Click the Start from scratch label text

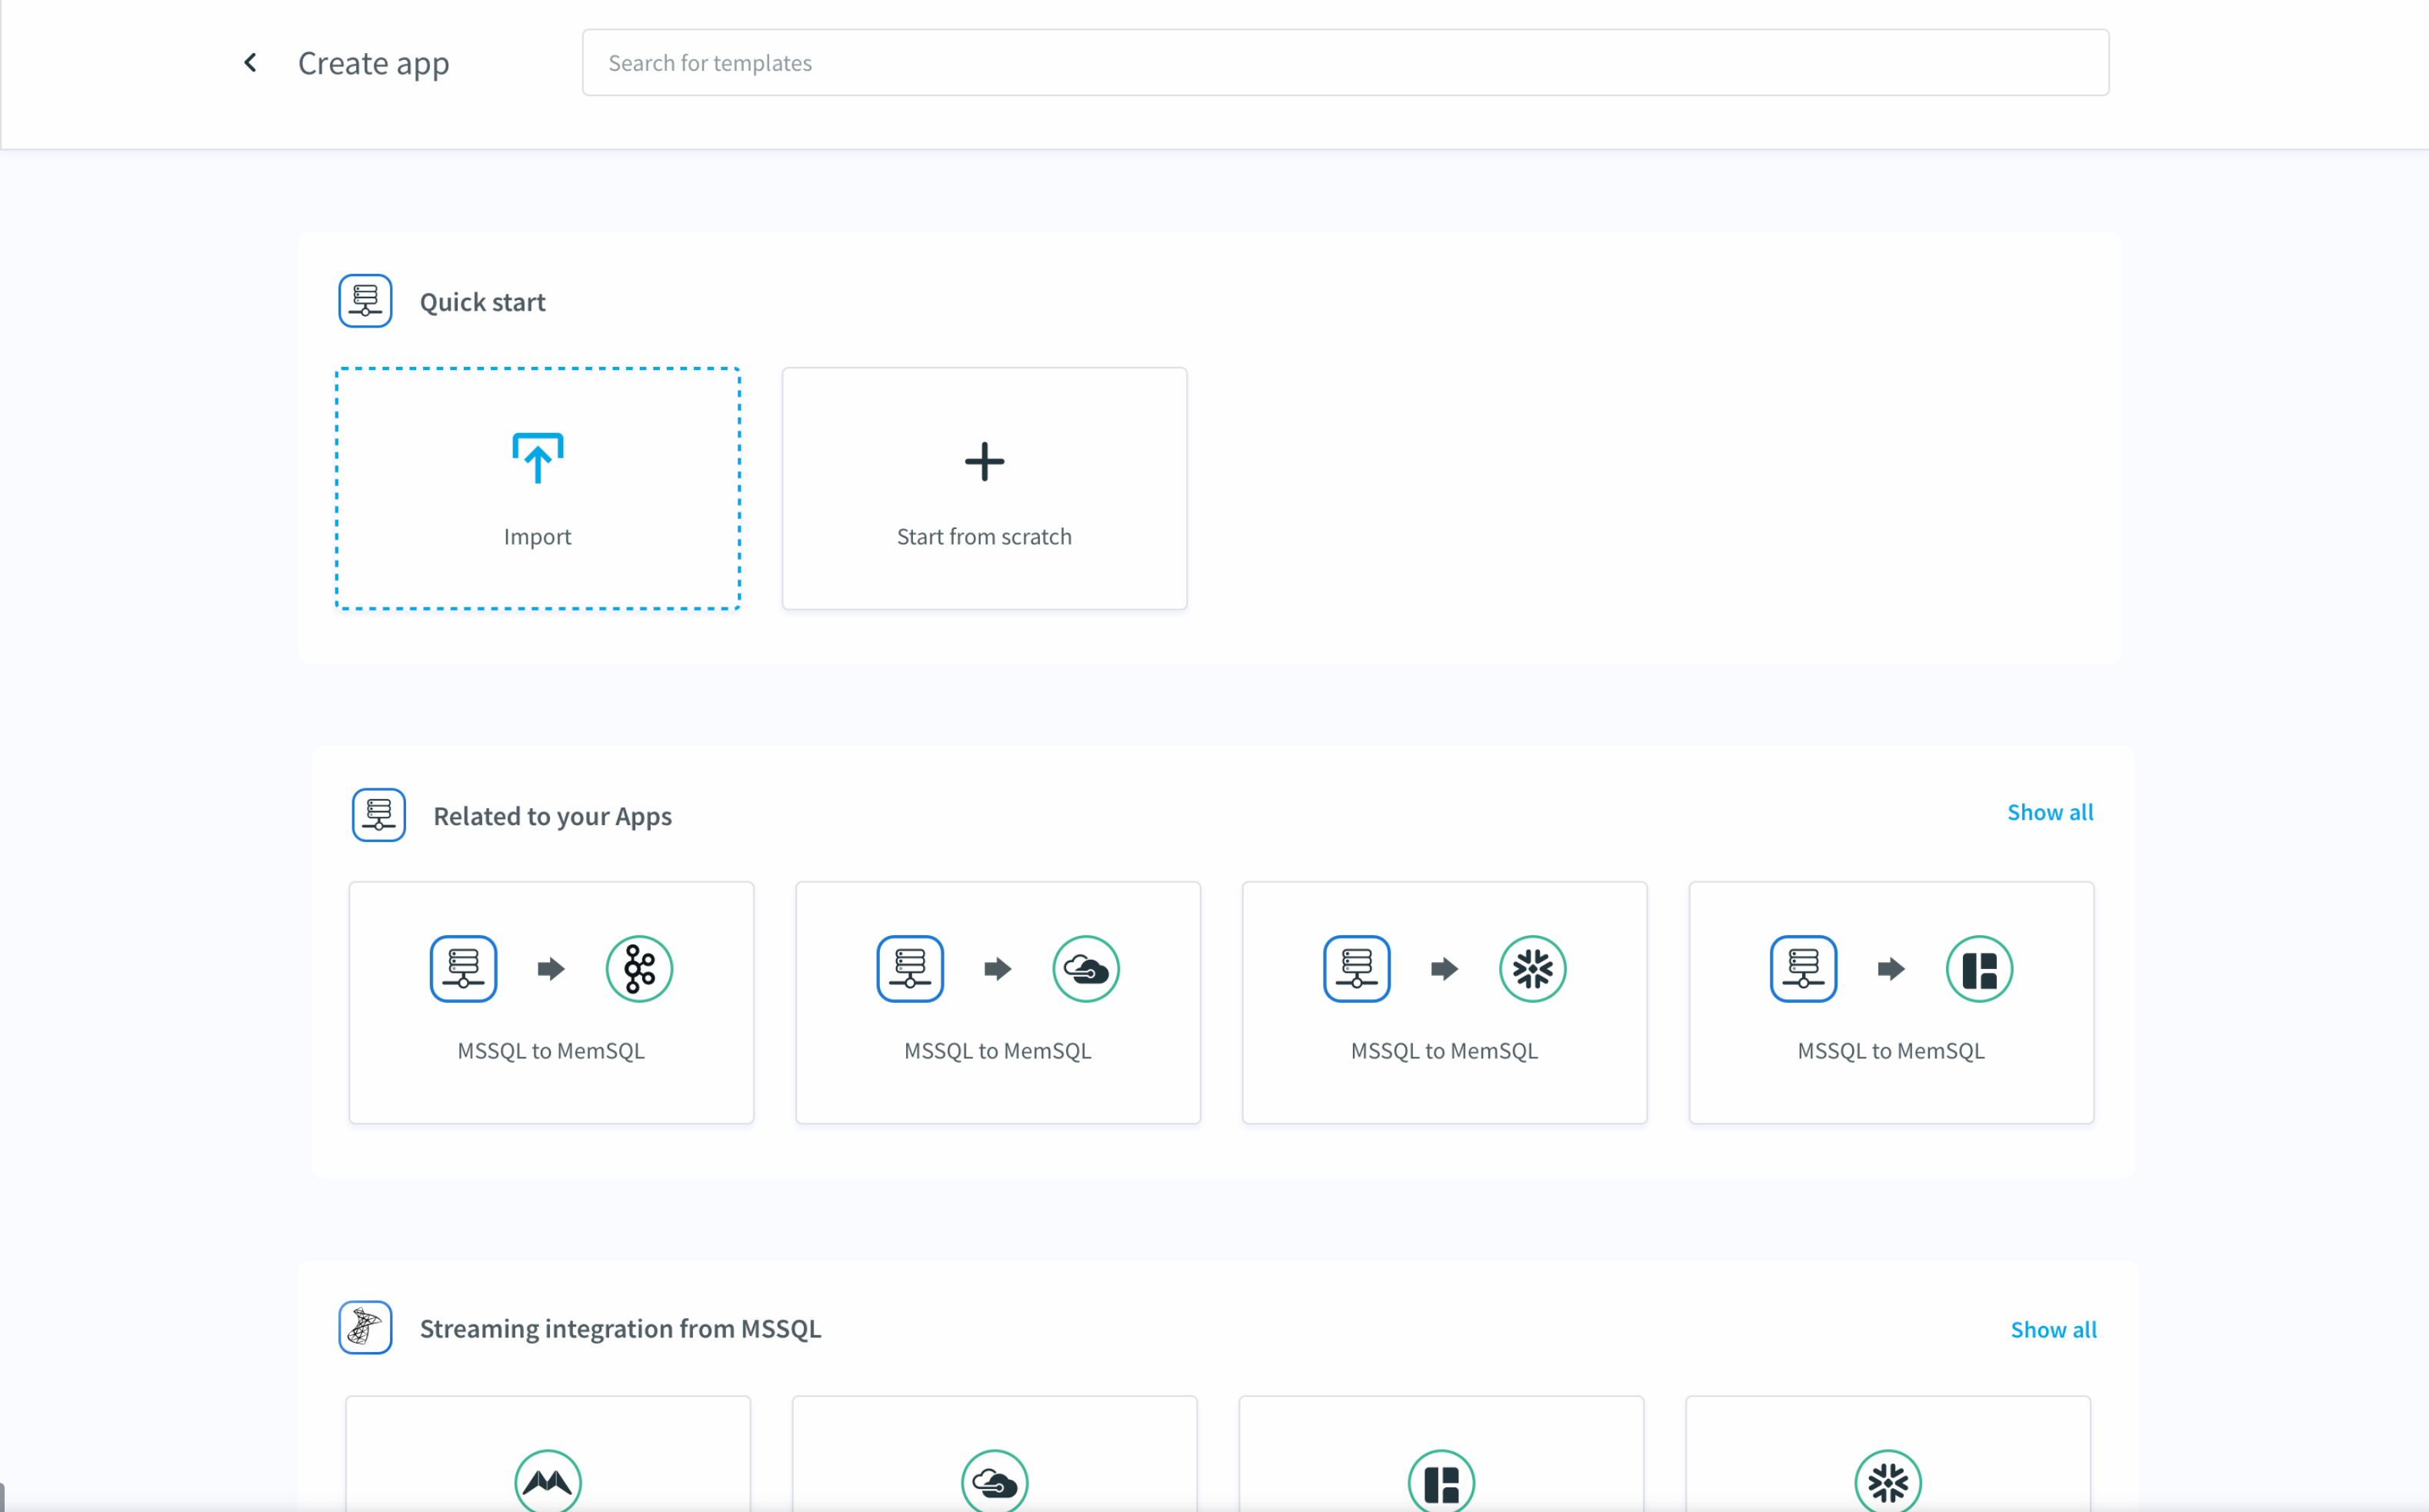[x=984, y=537]
